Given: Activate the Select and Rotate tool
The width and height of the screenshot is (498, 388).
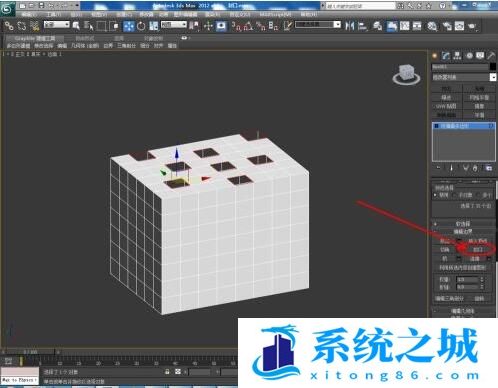Looking at the screenshot, I should click(x=141, y=26).
